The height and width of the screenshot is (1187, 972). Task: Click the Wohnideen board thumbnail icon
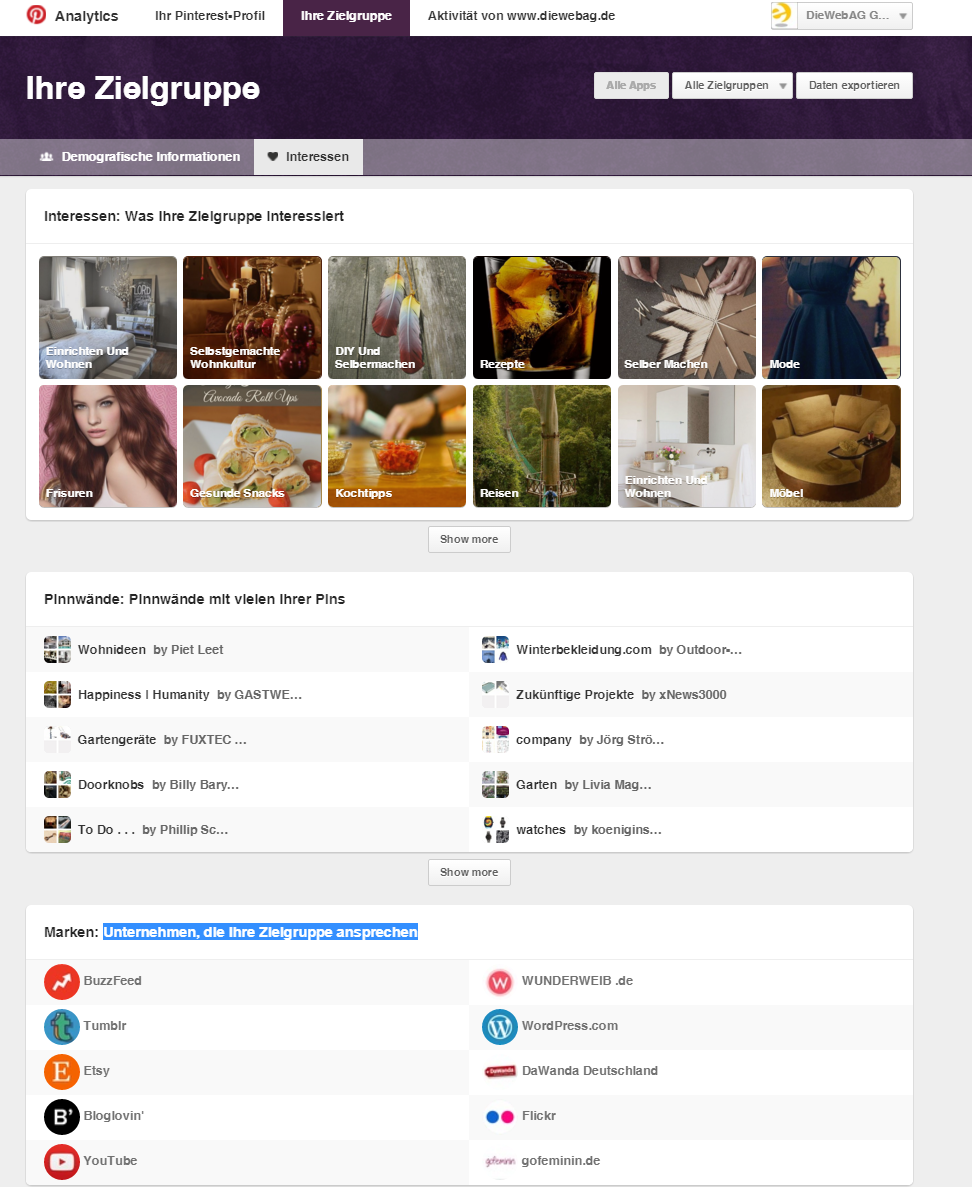pyautogui.click(x=58, y=650)
